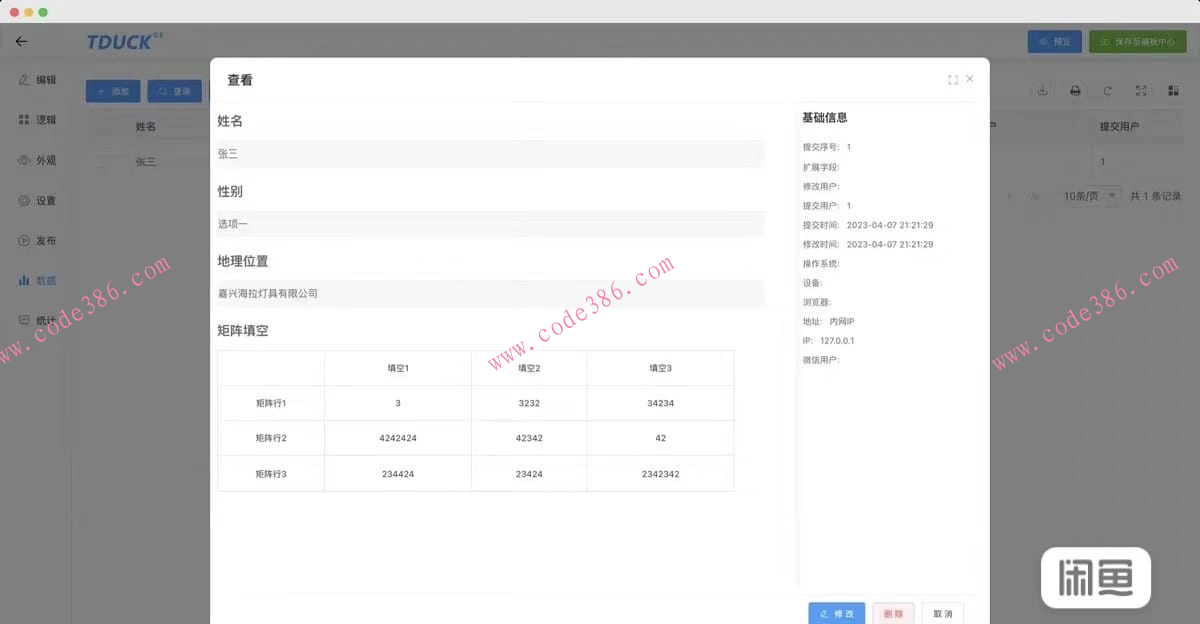
Task: Click the 查询 search button
Action: pos(175,91)
